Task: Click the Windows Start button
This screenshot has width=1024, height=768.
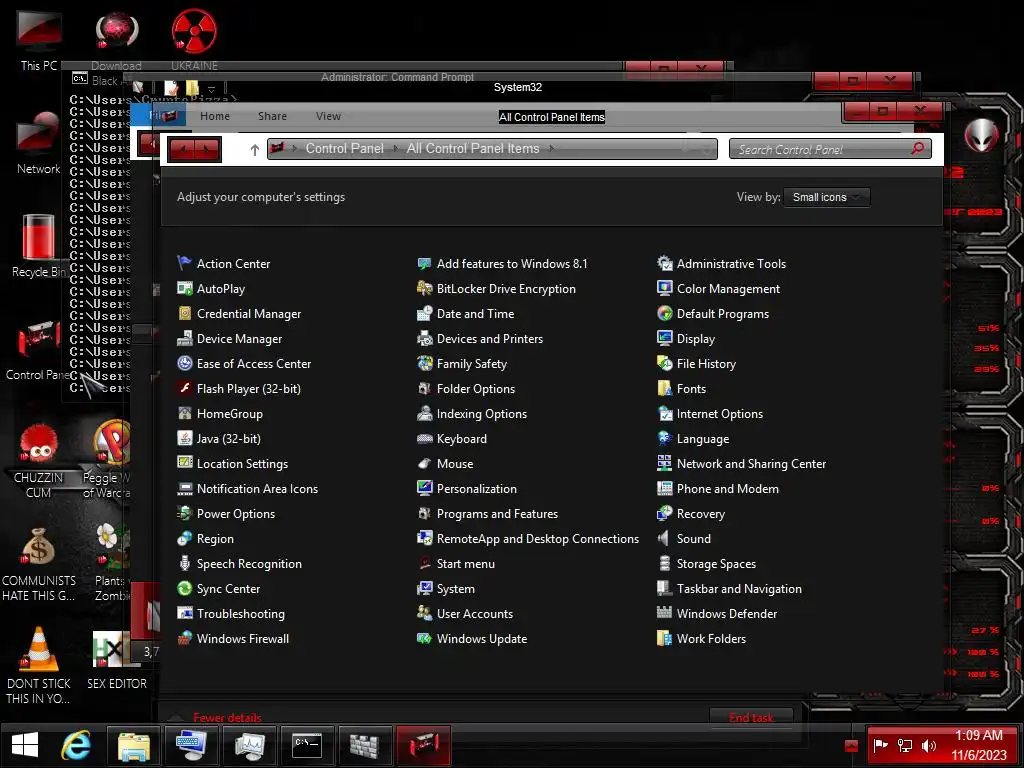Action: 25,745
